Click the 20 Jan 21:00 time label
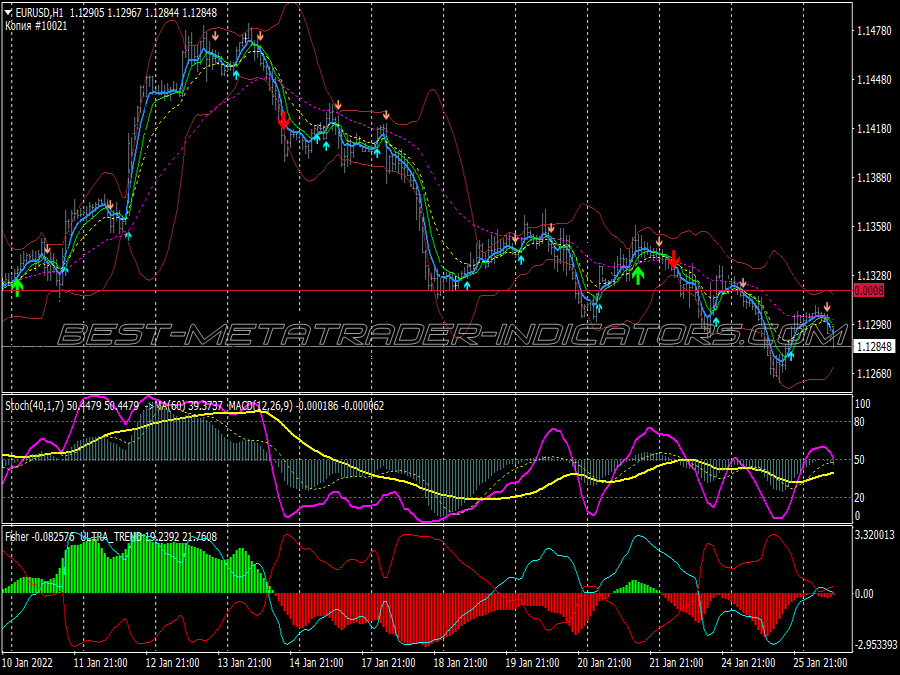Viewport: 900px width, 675px height. pyautogui.click(x=604, y=663)
